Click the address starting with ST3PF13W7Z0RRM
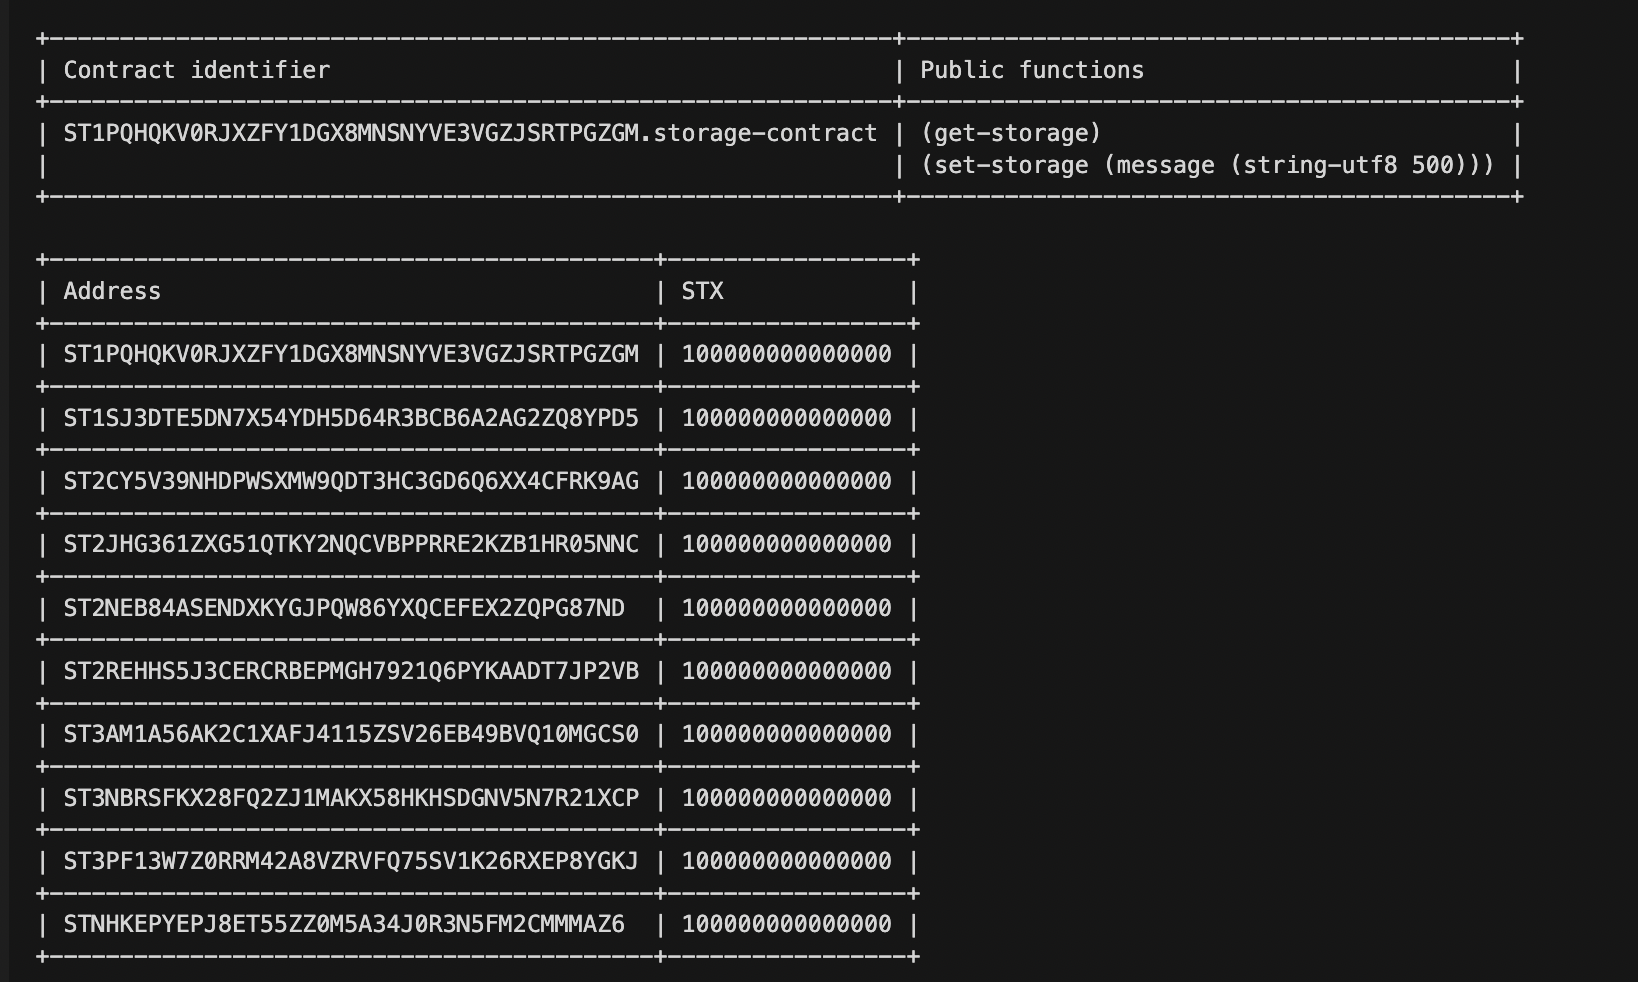Viewport: 1638px width, 982px height. point(351,861)
